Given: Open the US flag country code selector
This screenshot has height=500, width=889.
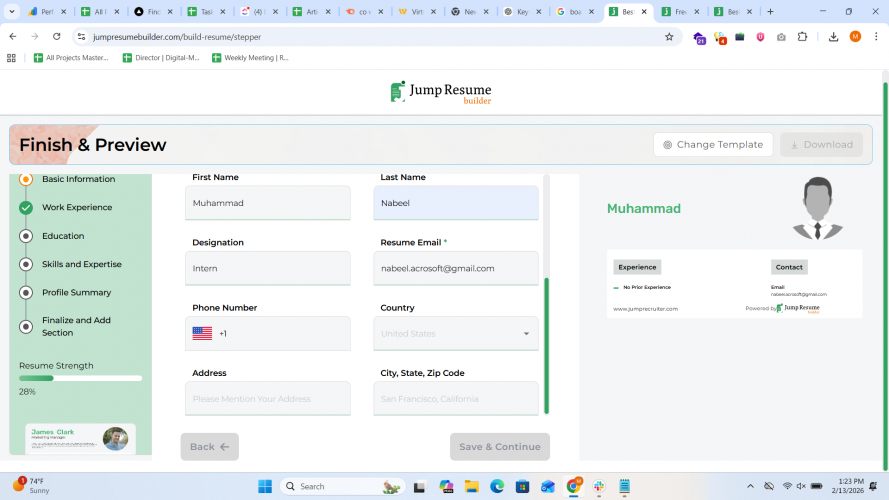Looking at the screenshot, I should click(202, 333).
